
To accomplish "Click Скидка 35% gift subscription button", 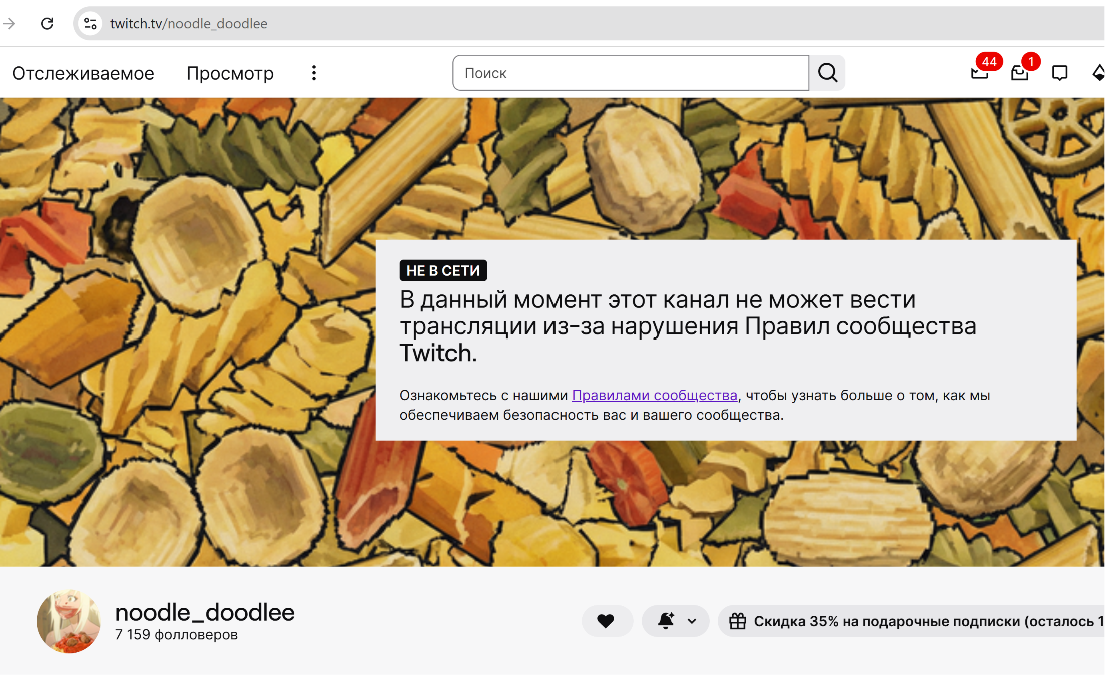I will point(911,621).
